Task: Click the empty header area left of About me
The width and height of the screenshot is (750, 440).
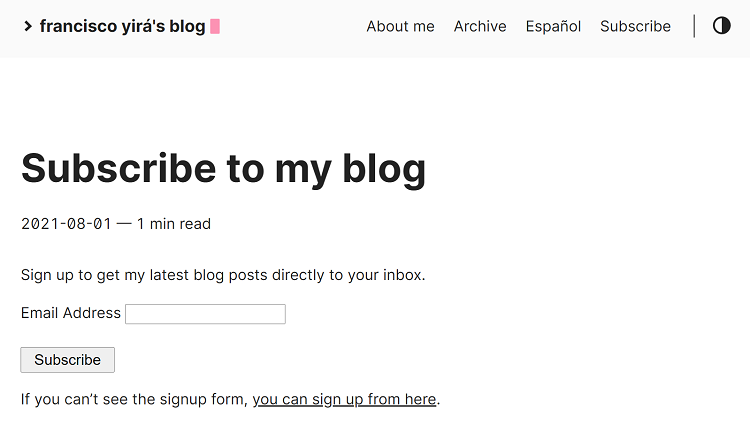Action: (290, 27)
